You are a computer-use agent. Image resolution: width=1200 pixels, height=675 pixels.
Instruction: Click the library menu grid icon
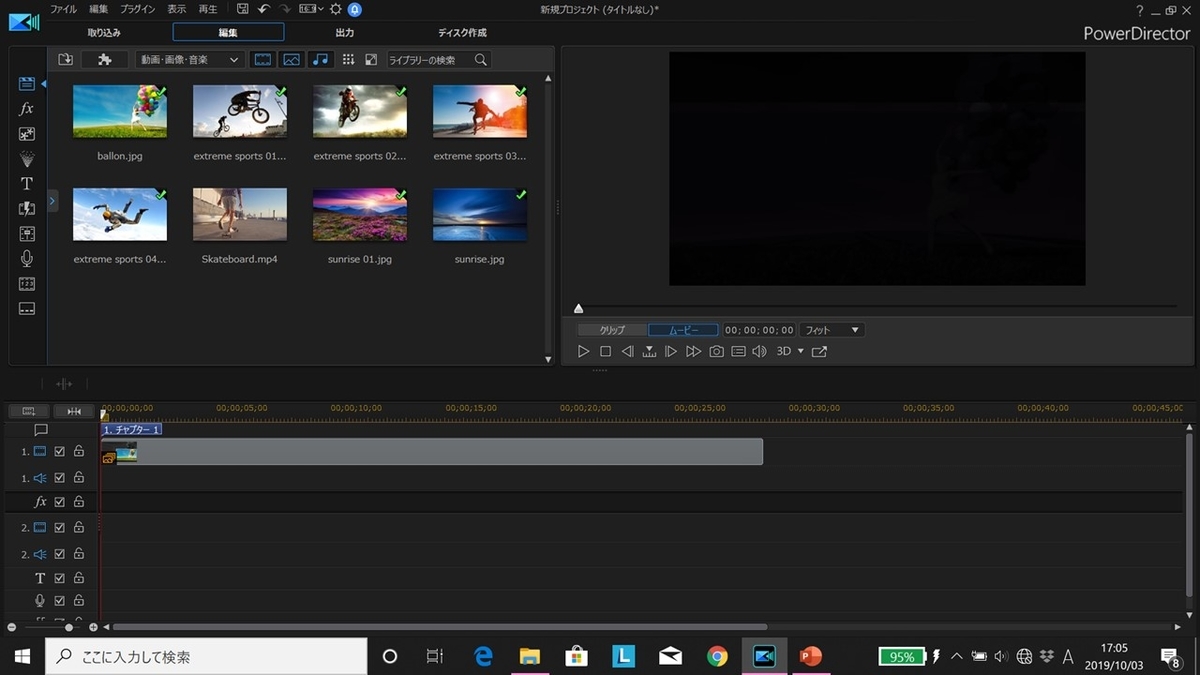click(348, 60)
